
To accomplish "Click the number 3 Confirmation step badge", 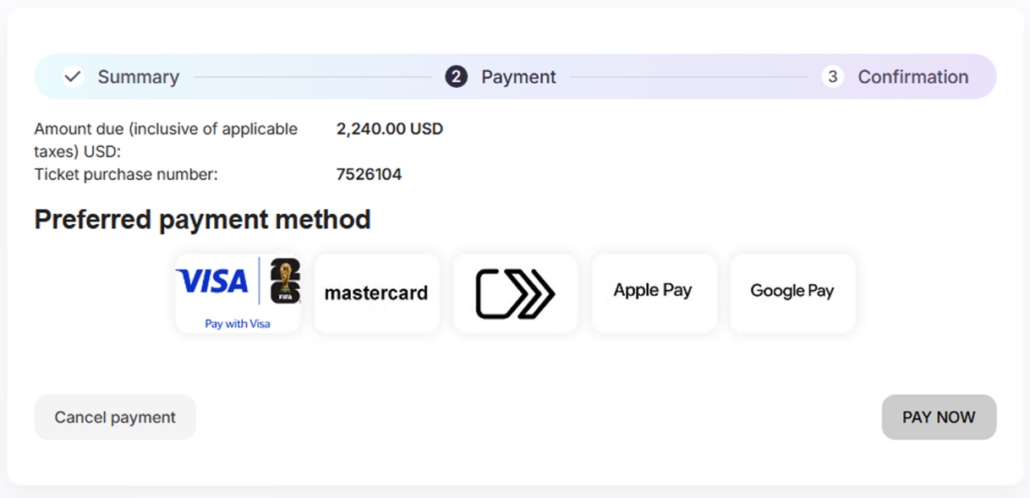I will 833,77.
